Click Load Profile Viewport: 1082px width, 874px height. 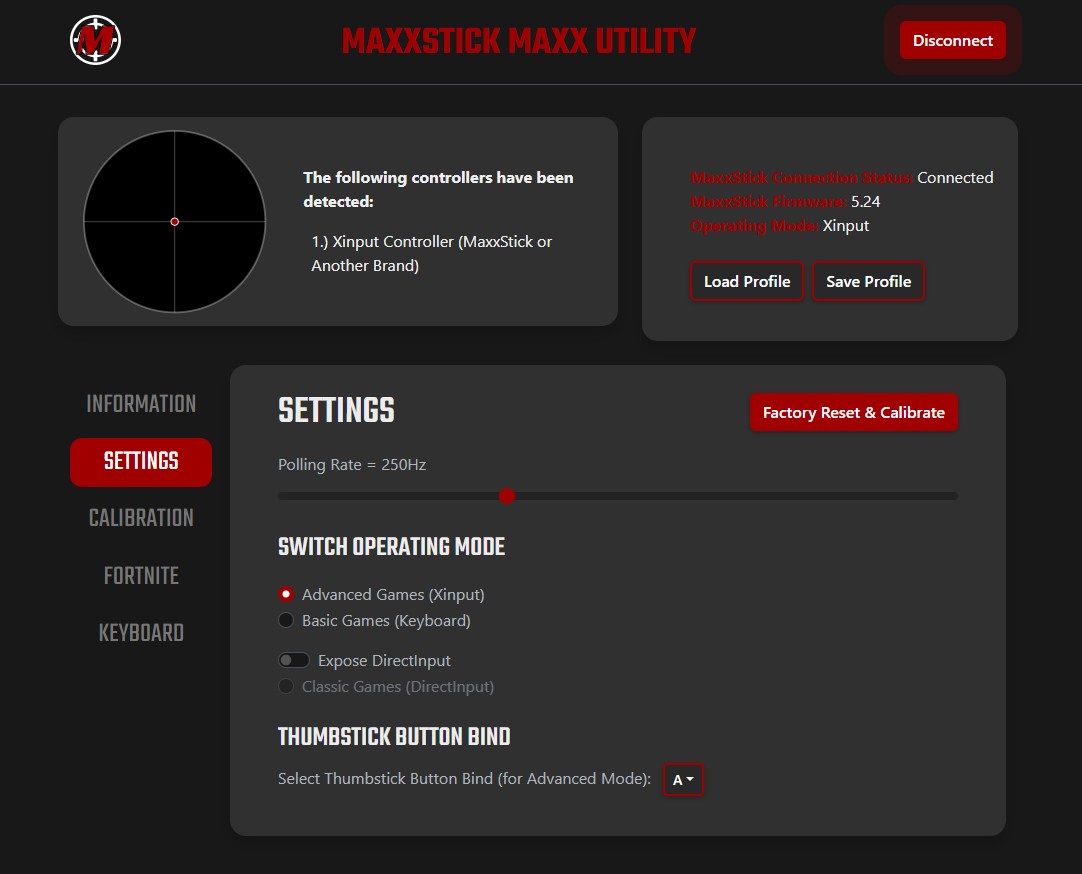(746, 281)
